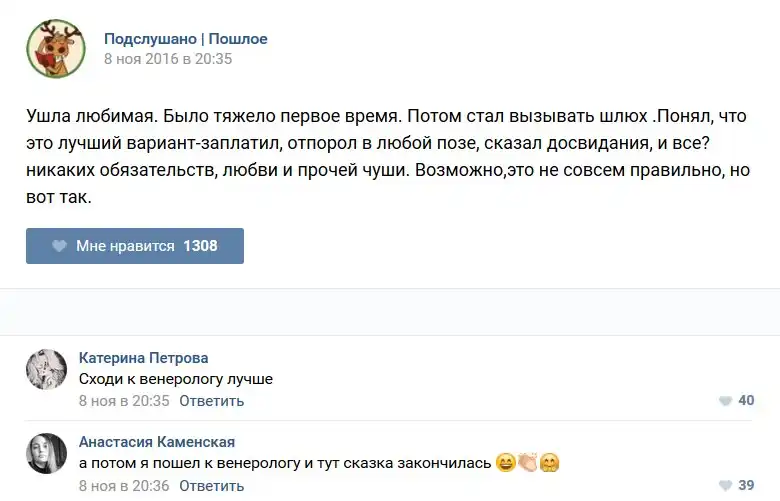The height and width of the screenshot is (501, 780).
Task: Like Анастасия Каменская's comment with the heart icon
Action: (x=725, y=486)
